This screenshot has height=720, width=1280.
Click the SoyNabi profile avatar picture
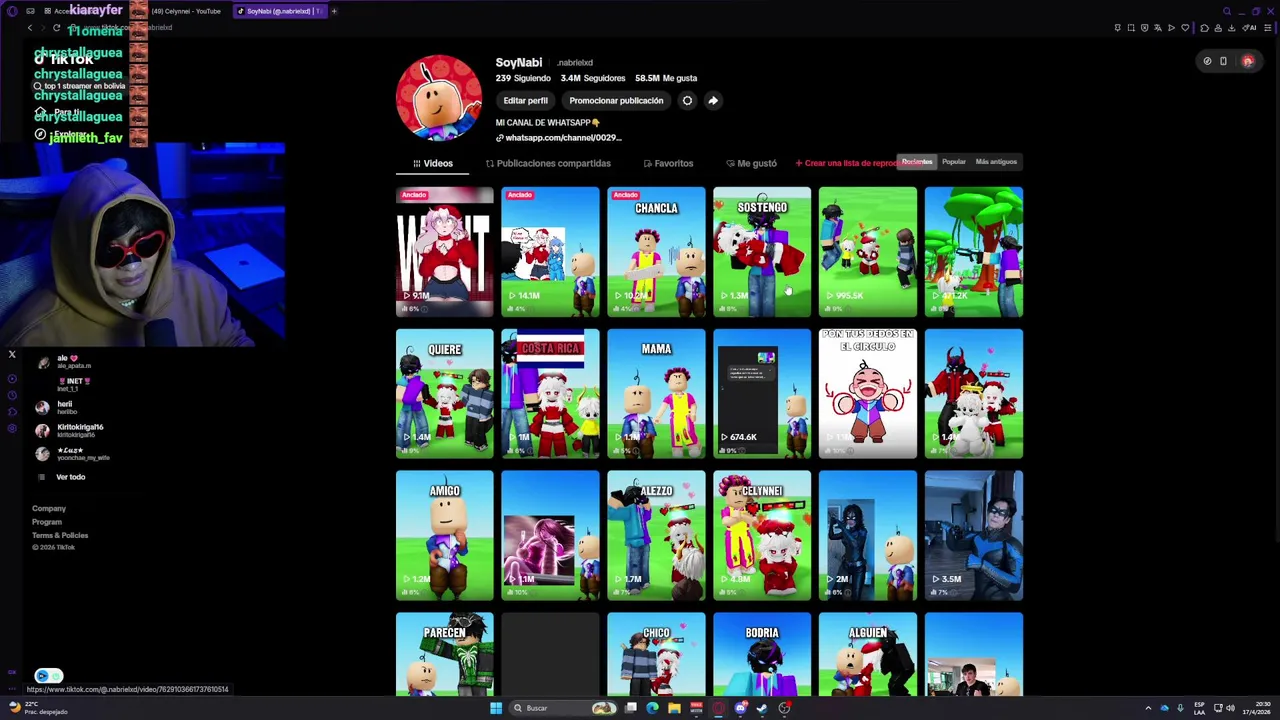[439, 98]
